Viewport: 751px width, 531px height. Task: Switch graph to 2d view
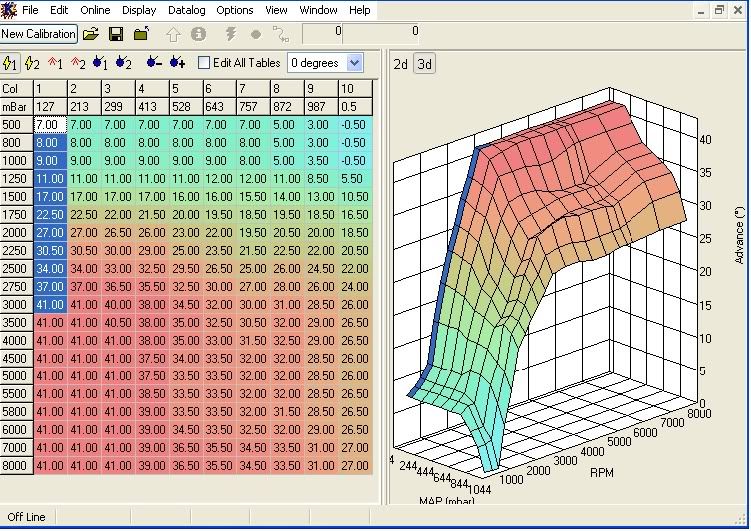(400, 64)
